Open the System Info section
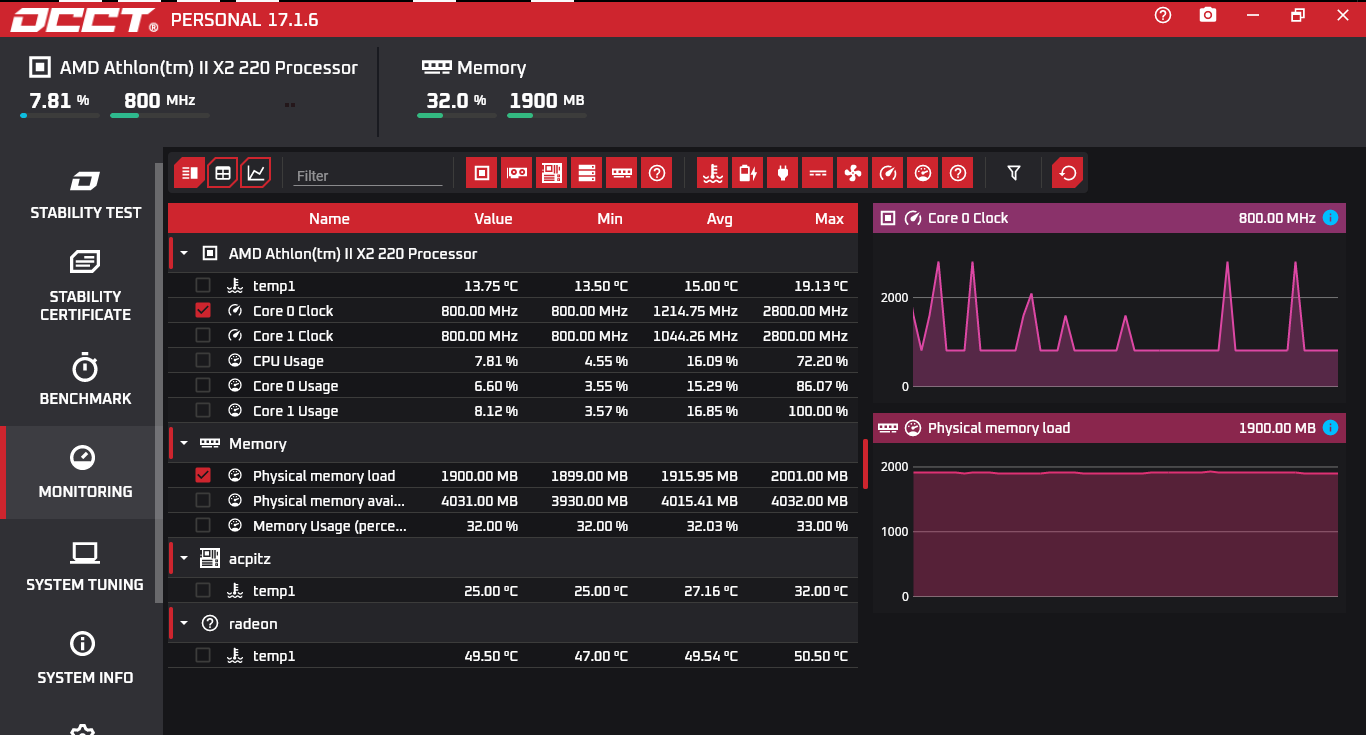 (x=85, y=658)
